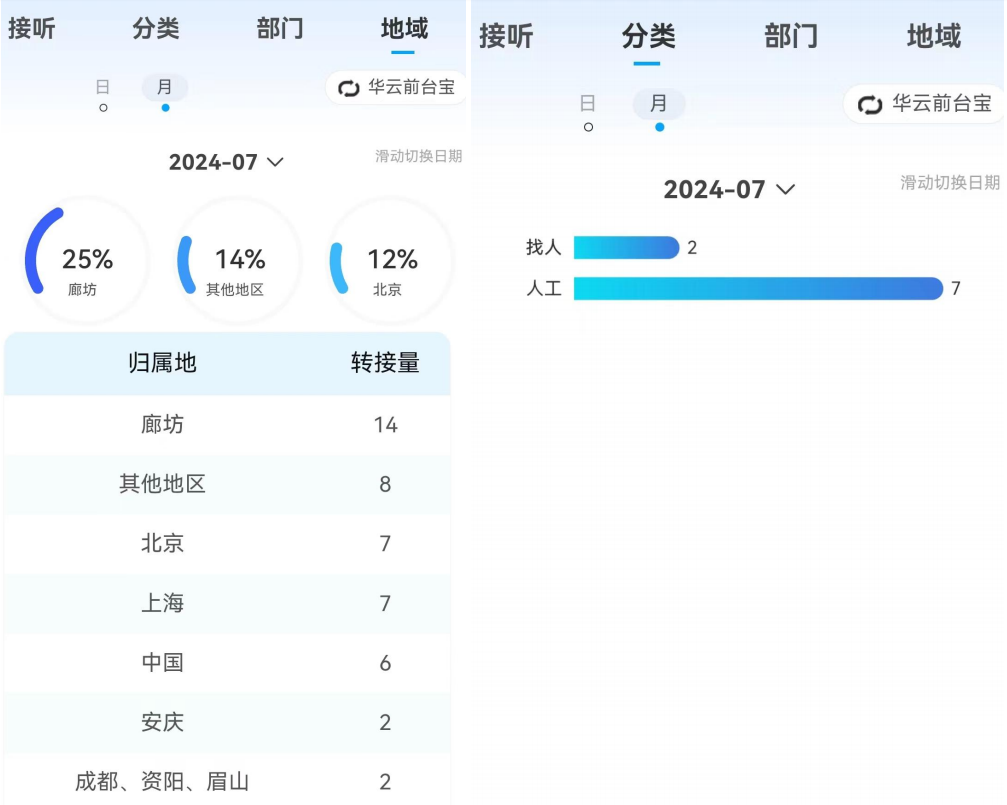Viewport: 1007px width, 805px height.
Task: Select 月 view on the 地域 screen
Action: pos(164,88)
